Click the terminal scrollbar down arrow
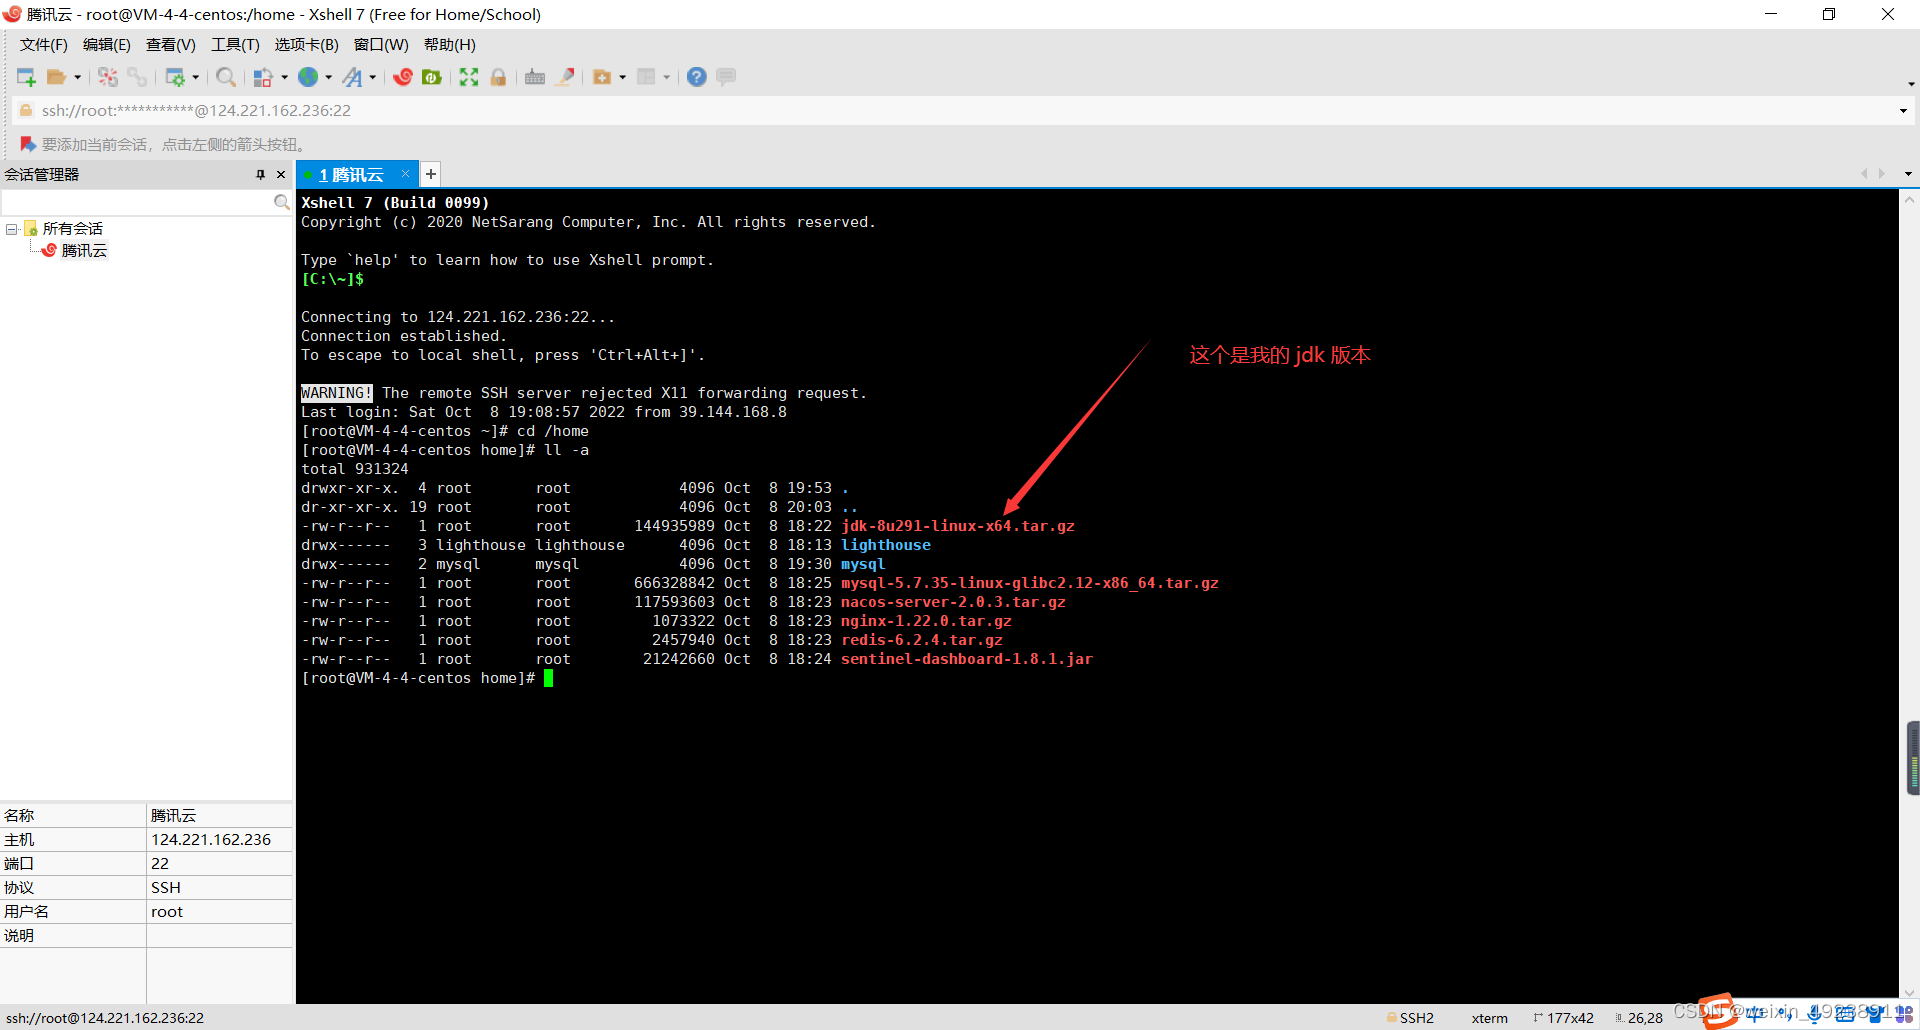The width and height of the screenshot is (1920, 1030). point(1909,993)
